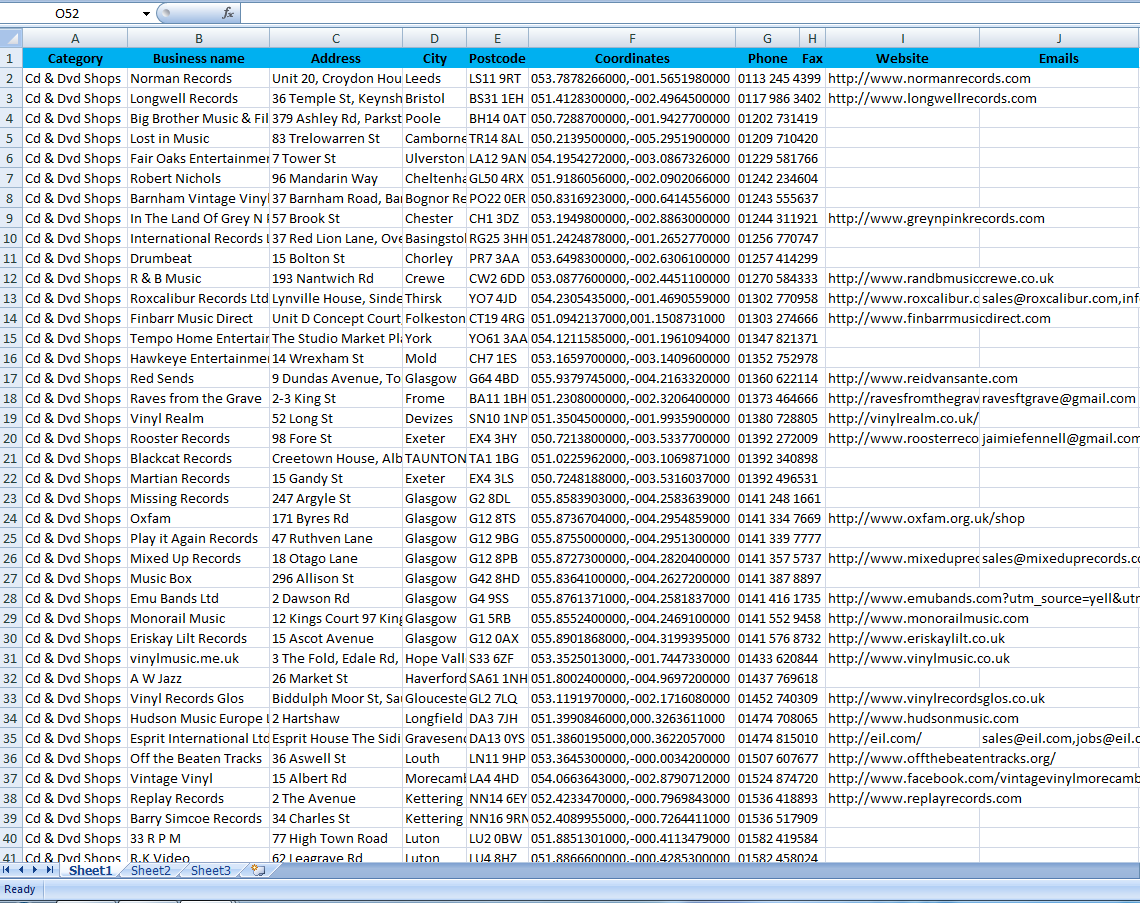This screenshot has height=903, width=1140.
Task: Select postcode cell 'LS11 9RT'
Action: tap(497, 79)
